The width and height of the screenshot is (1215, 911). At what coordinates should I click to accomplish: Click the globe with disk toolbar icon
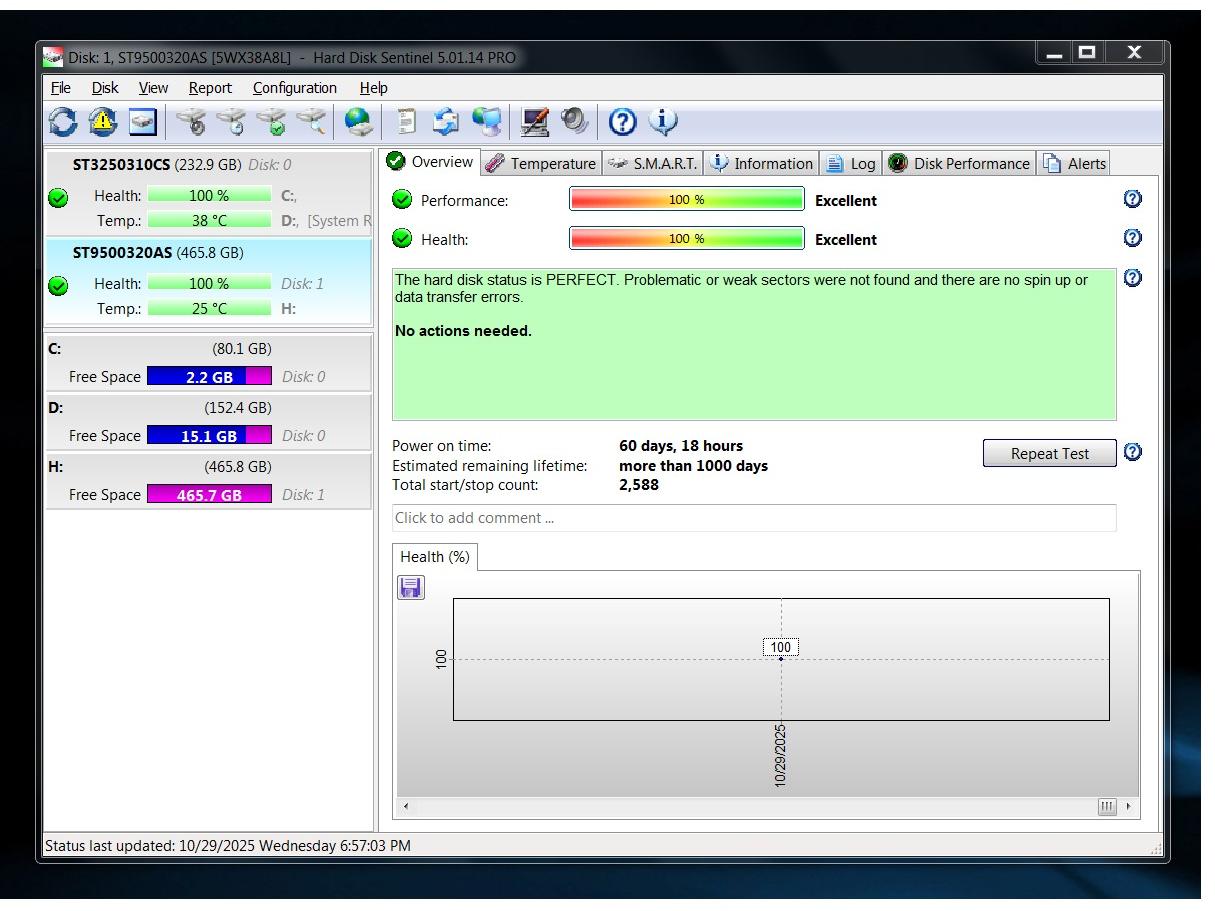pos(358,122)
